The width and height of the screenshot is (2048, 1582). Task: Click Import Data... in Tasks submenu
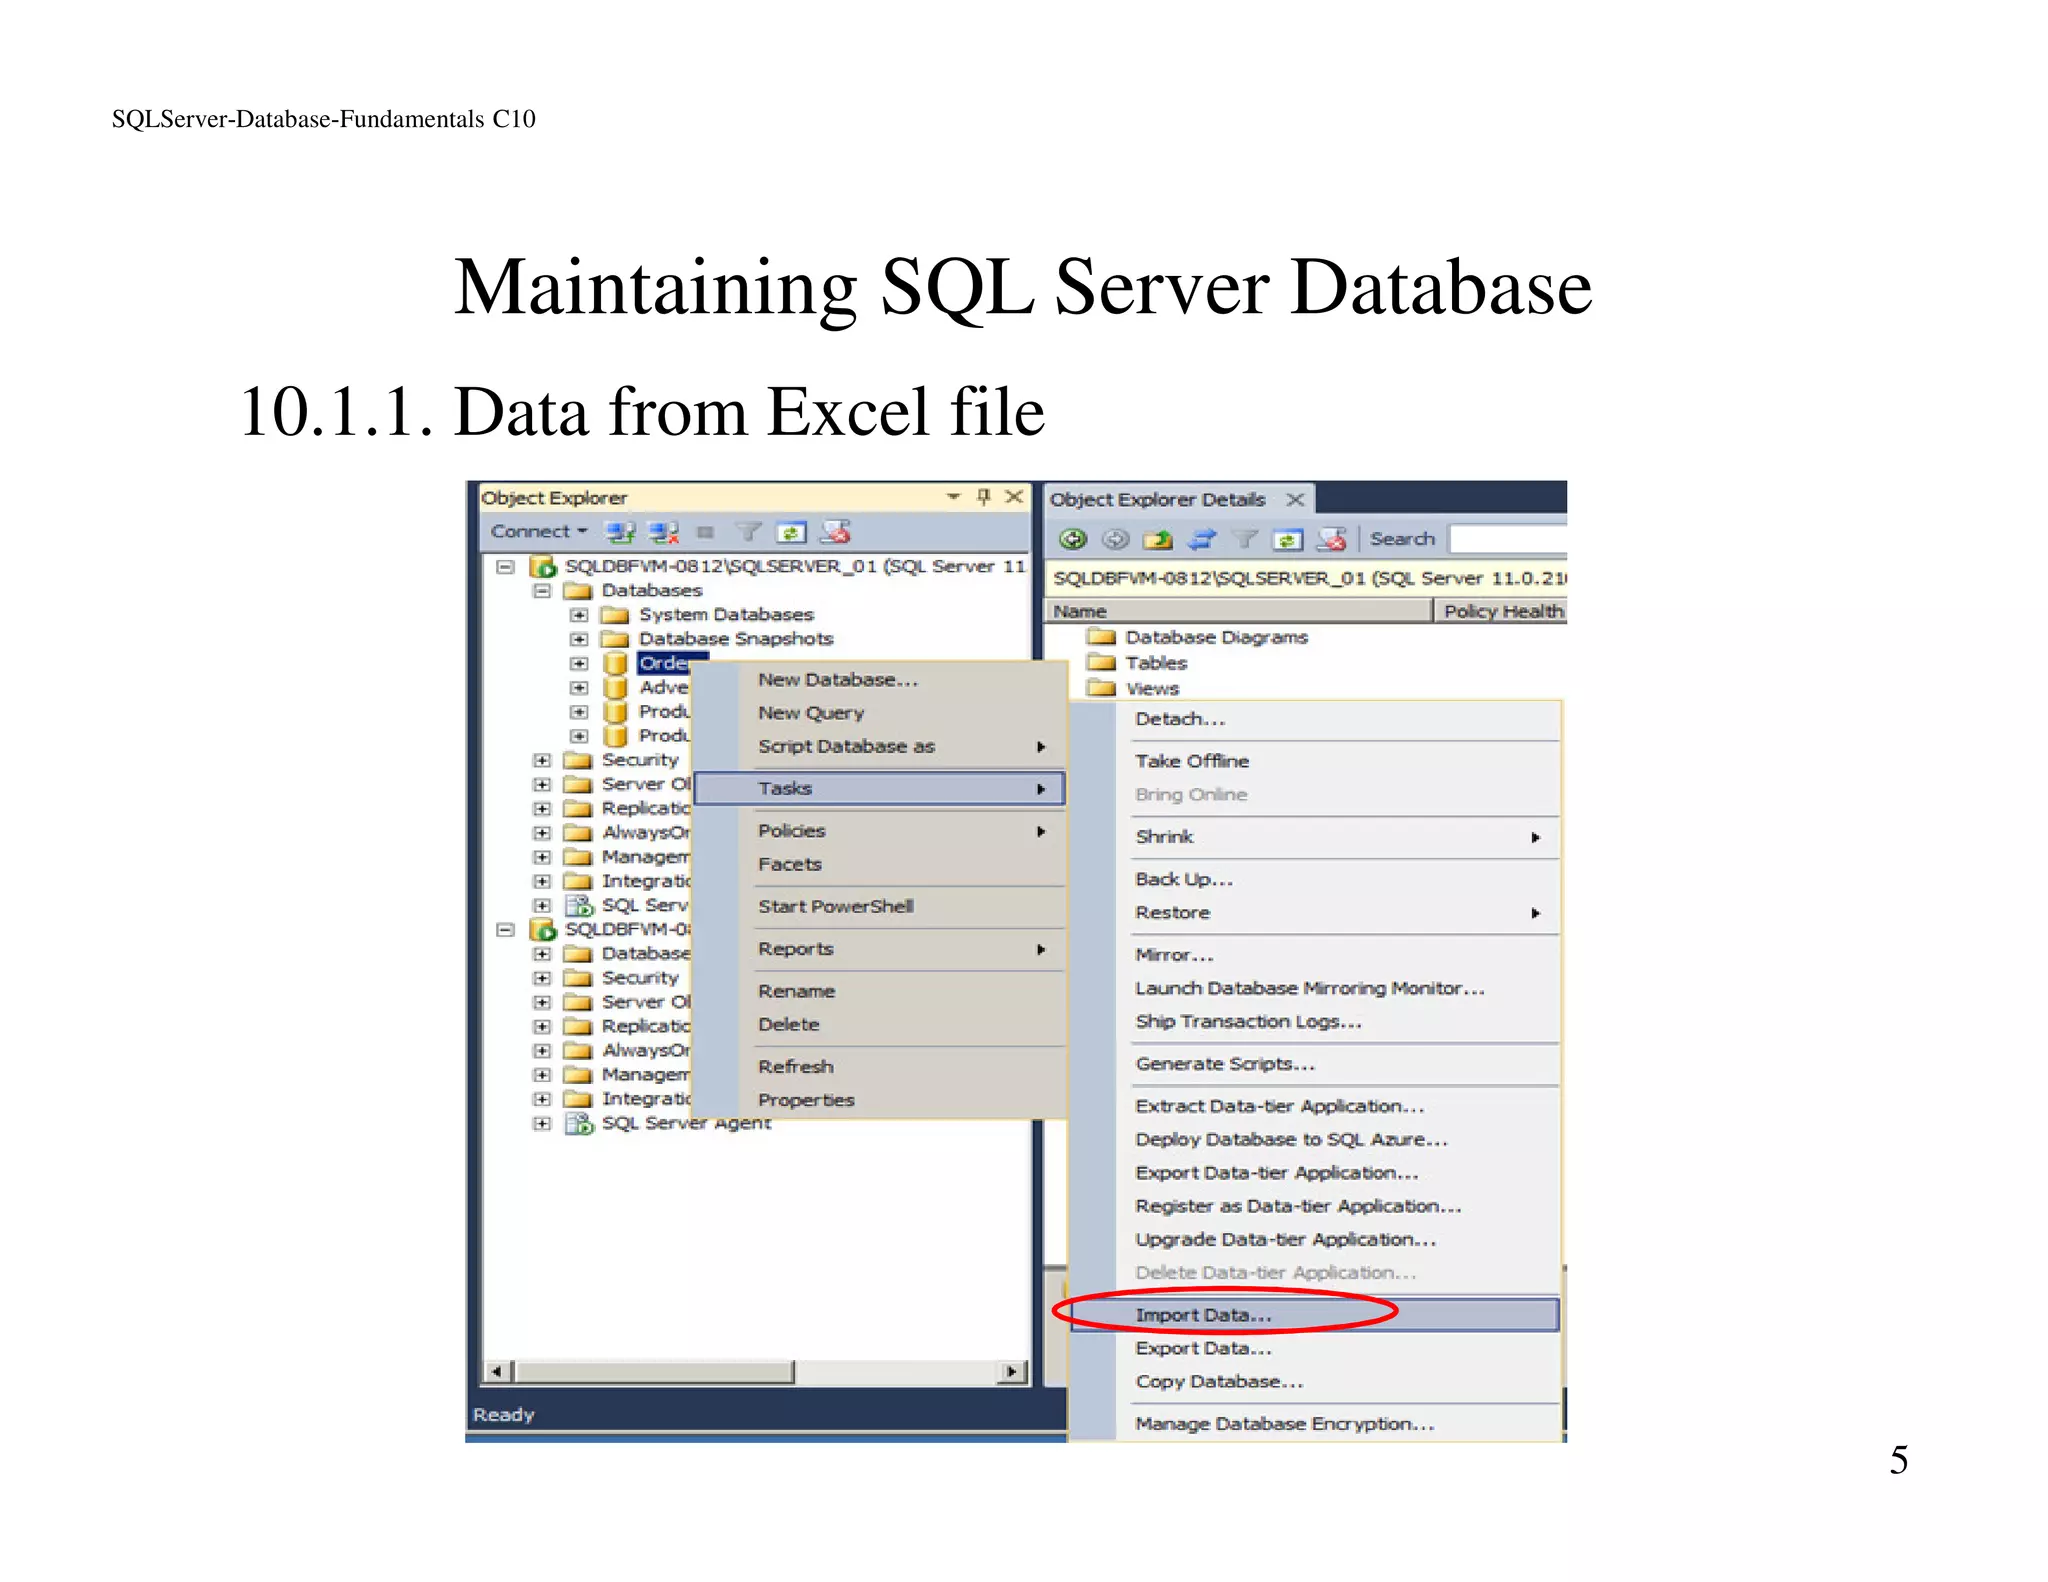tap(1315, 1315)
